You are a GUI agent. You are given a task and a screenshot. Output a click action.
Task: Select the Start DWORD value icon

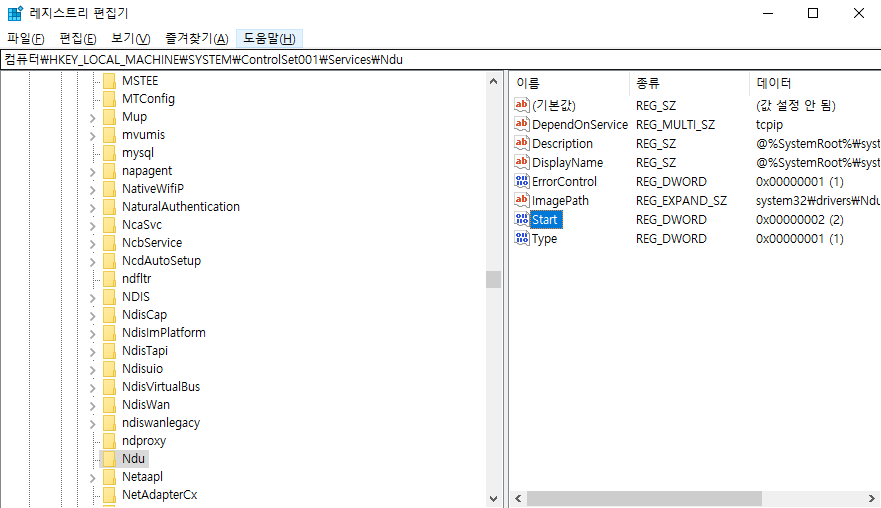point(521,220)
